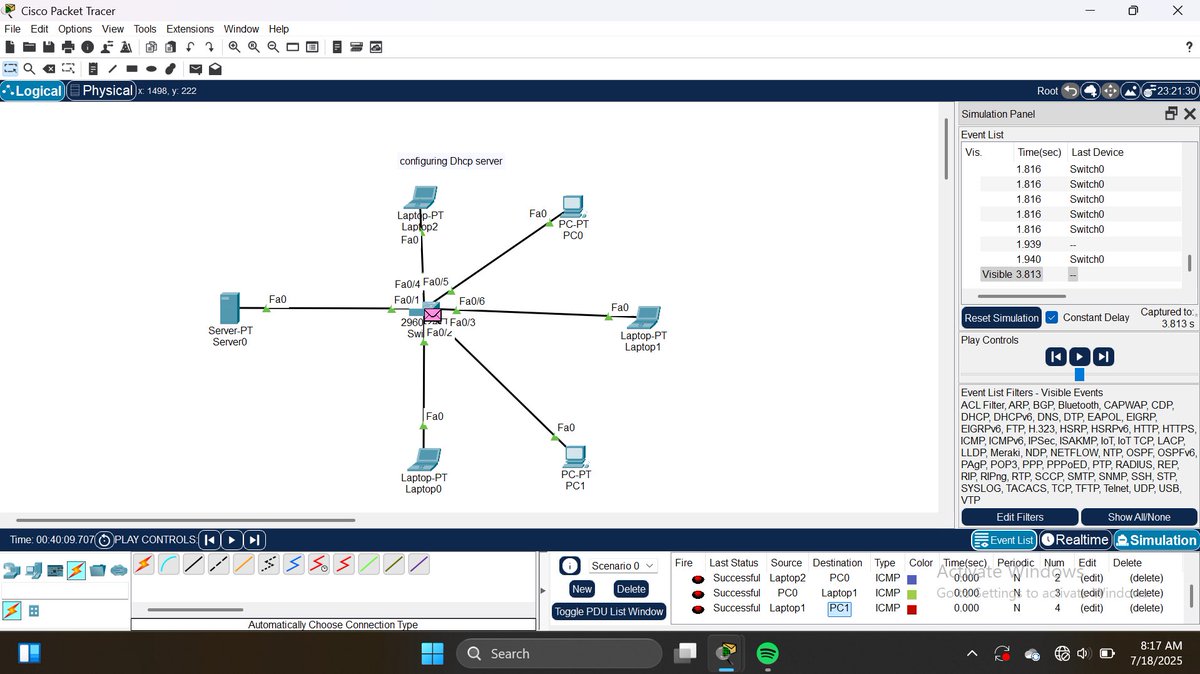Select the Laptop0 device
1200x674 pixels.
[x=424, y=460]
